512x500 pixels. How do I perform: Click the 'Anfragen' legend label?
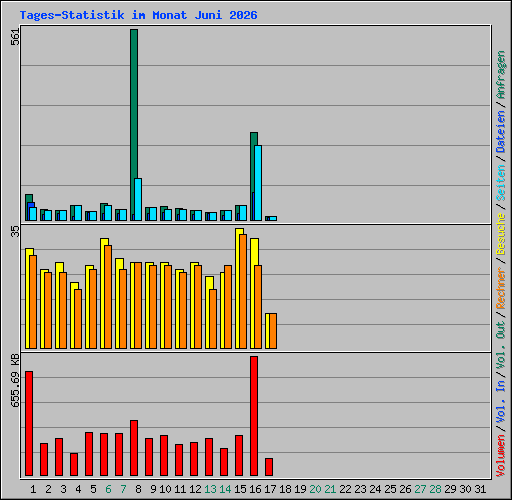click(501, 75)
